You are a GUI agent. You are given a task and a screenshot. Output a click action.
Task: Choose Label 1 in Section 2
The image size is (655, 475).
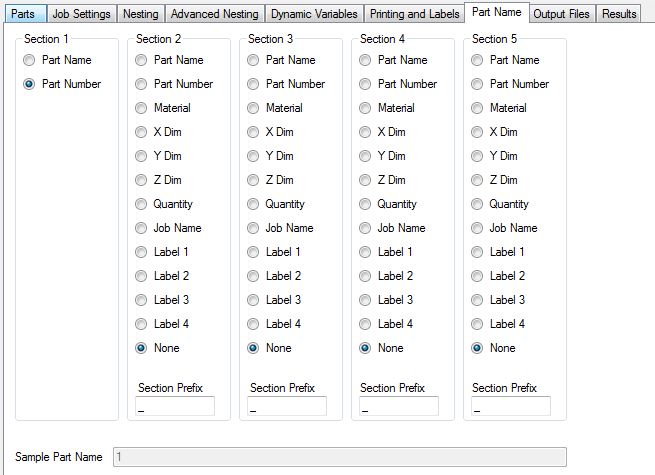coord(142,252)
